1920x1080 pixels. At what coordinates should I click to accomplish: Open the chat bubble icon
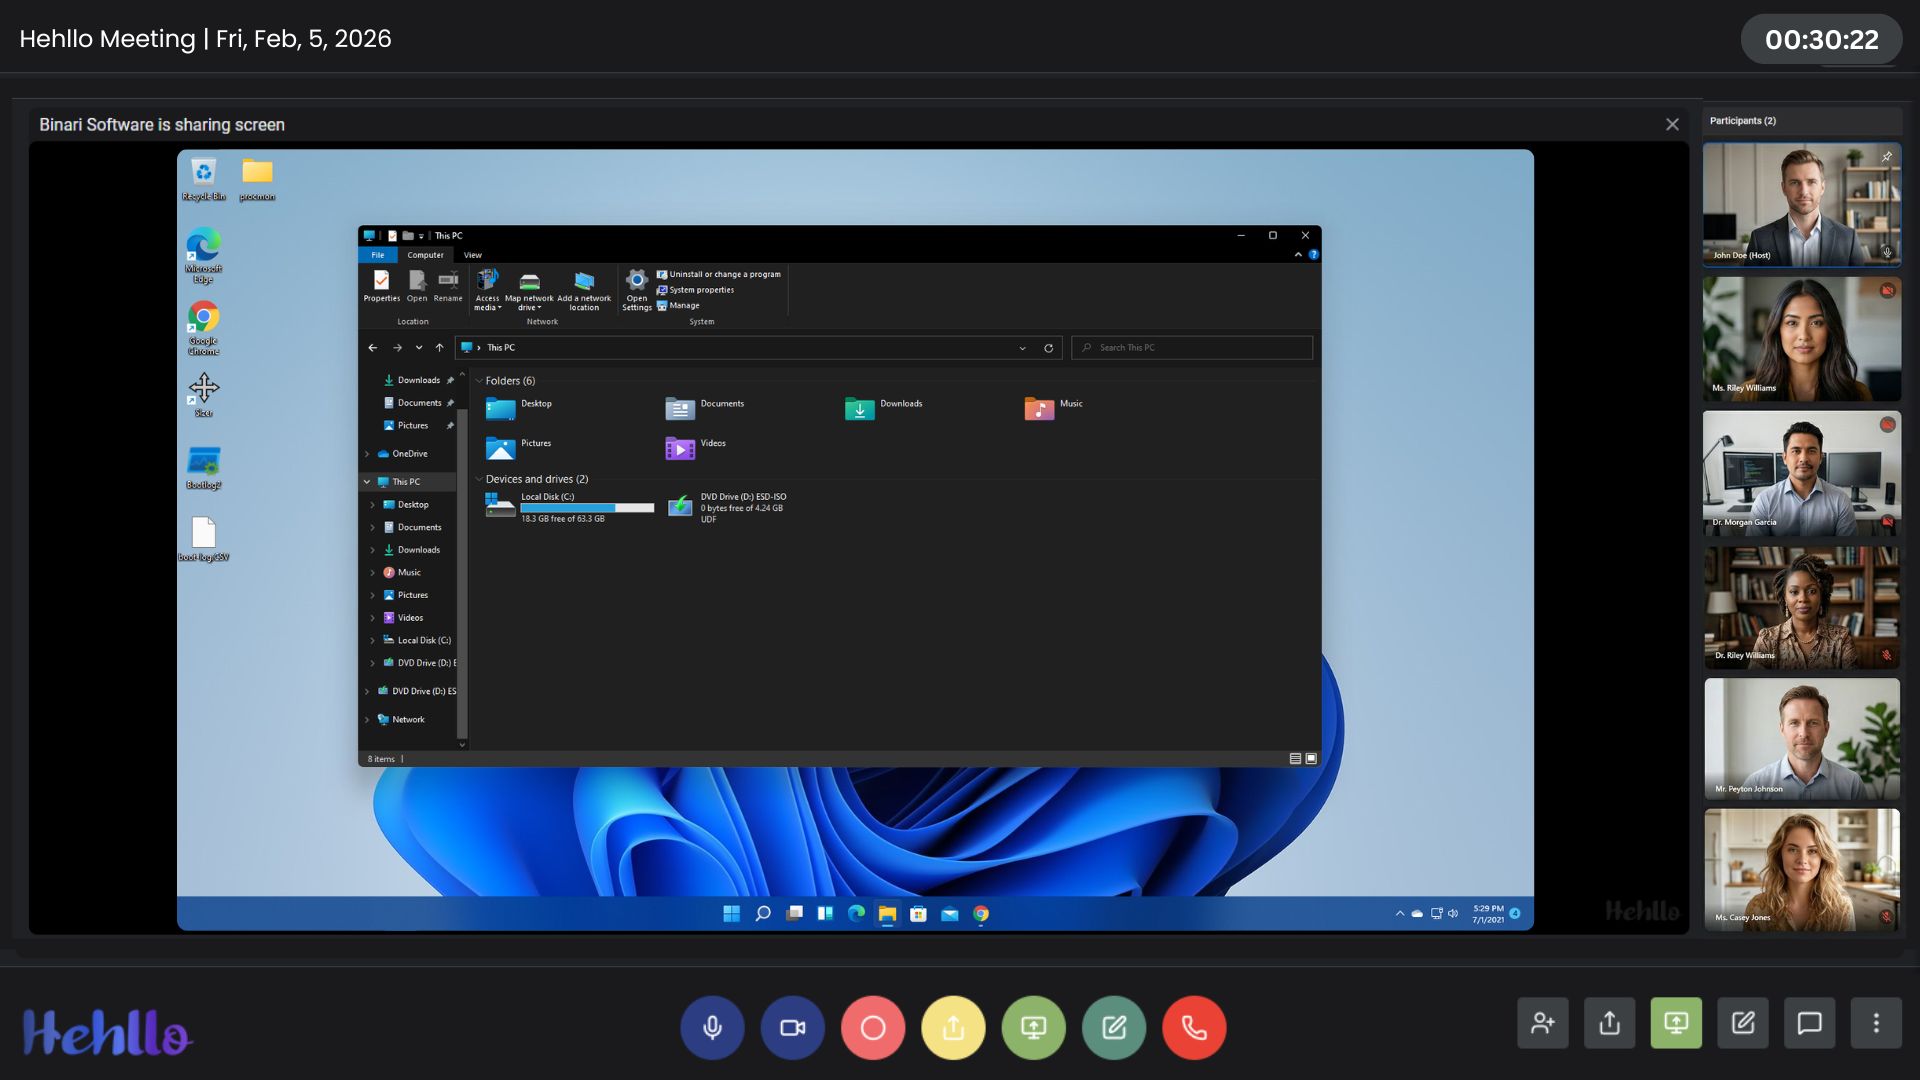click(1809, 1023)
